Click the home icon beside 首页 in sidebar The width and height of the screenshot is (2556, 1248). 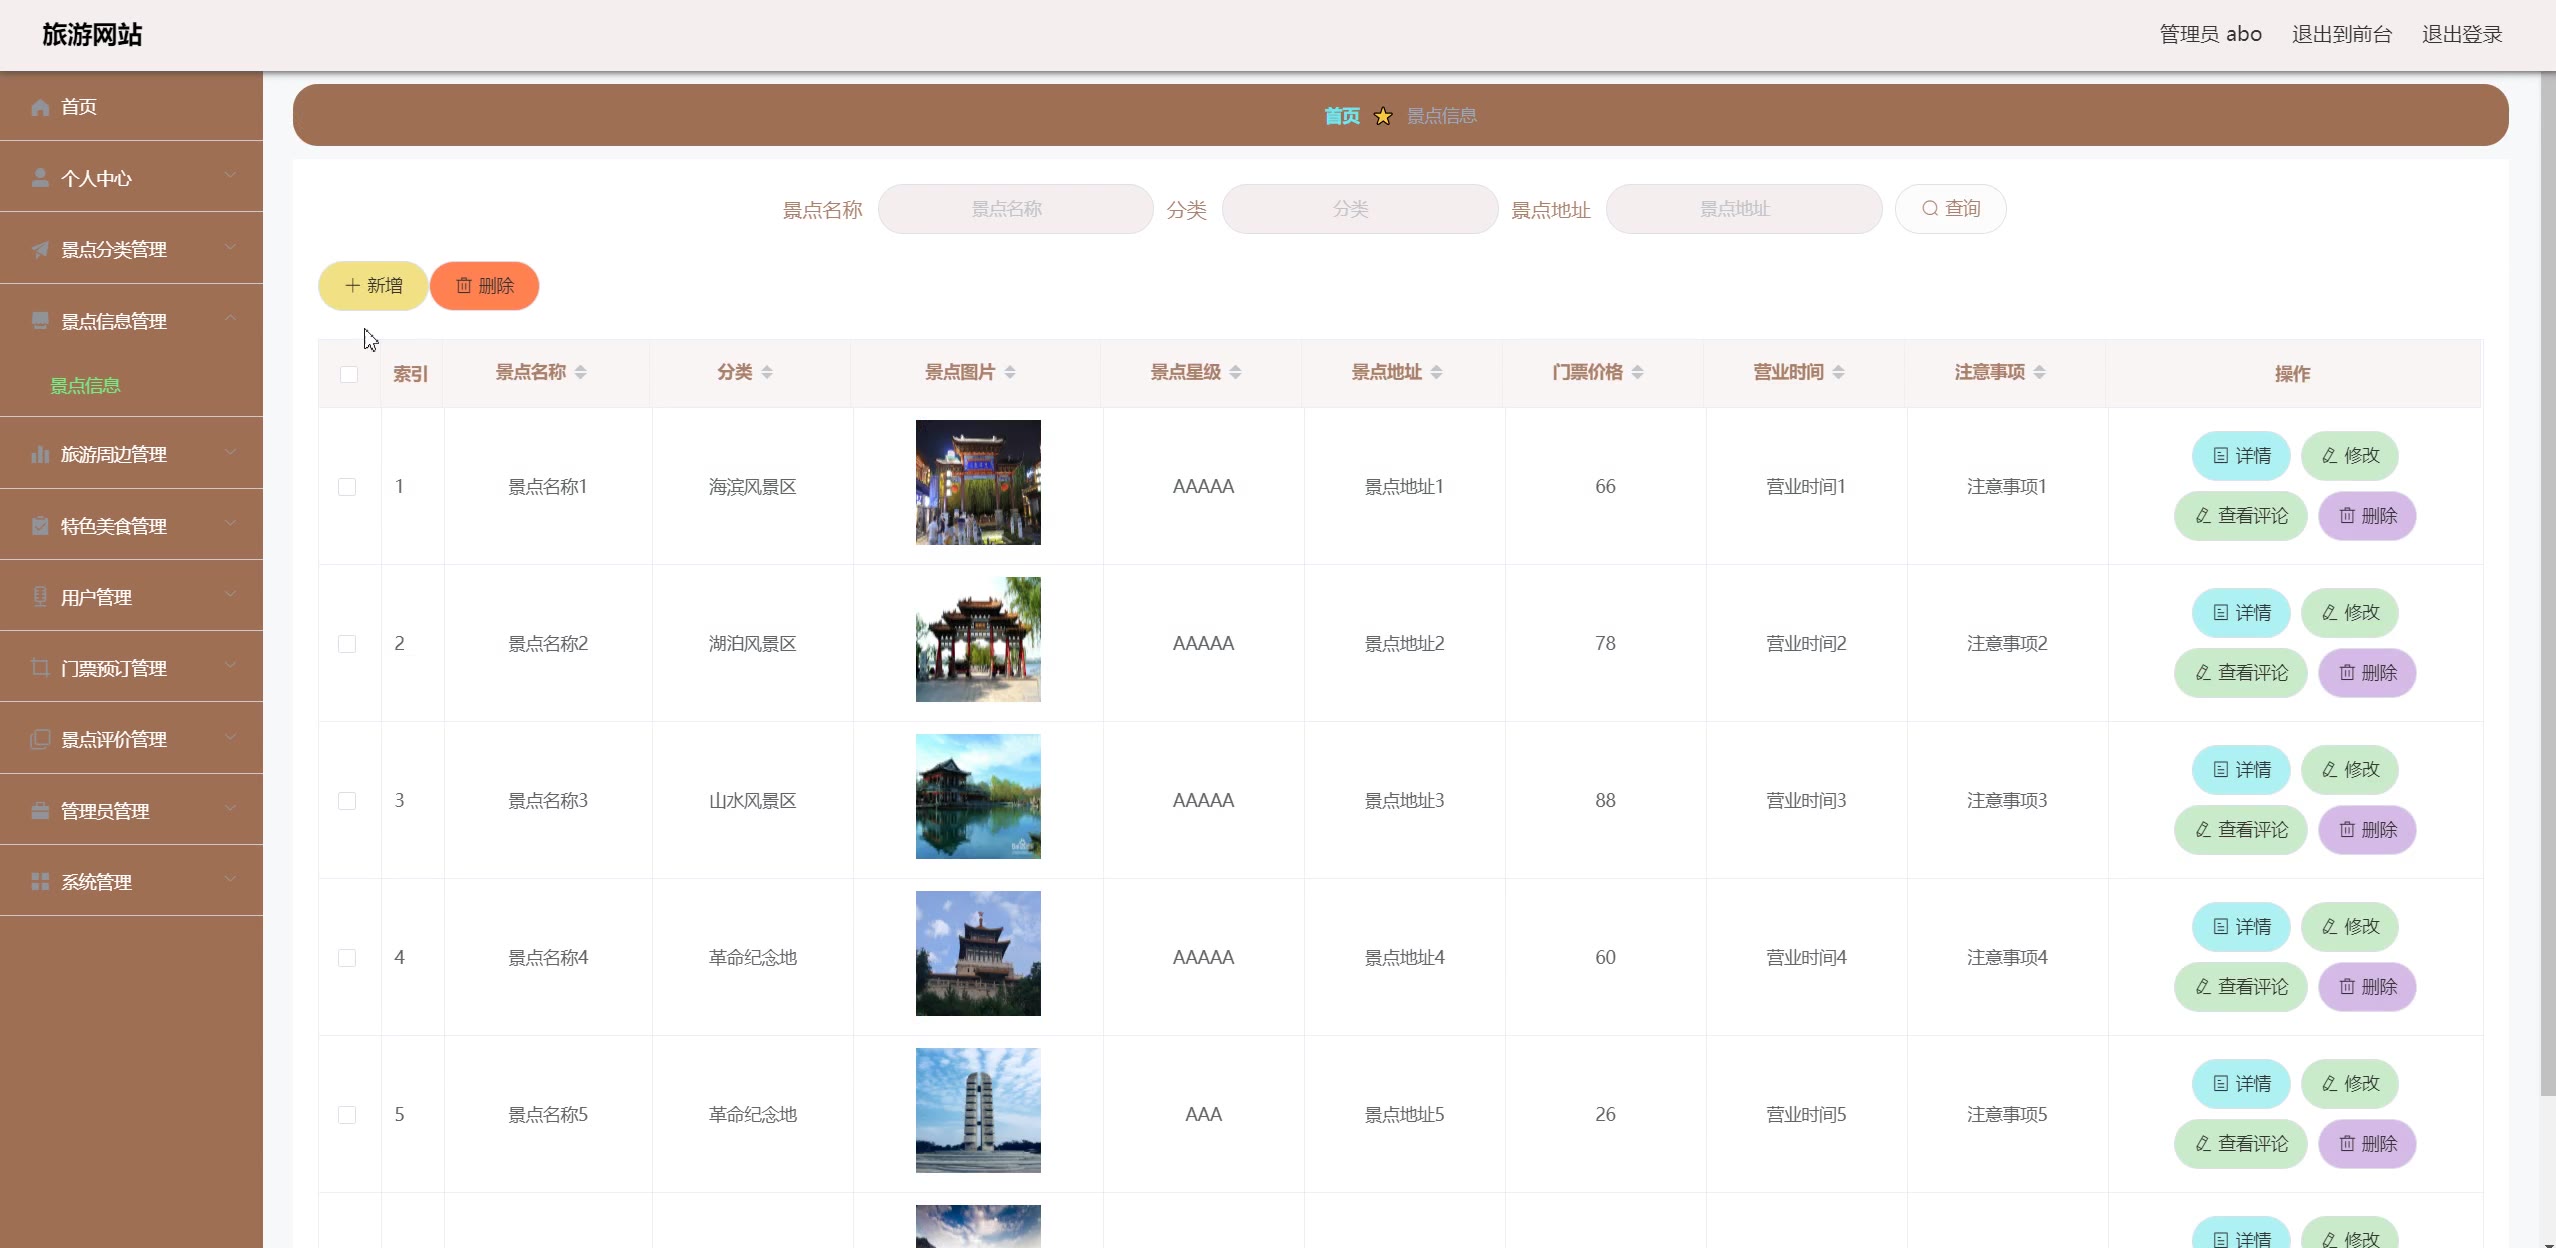40,107
